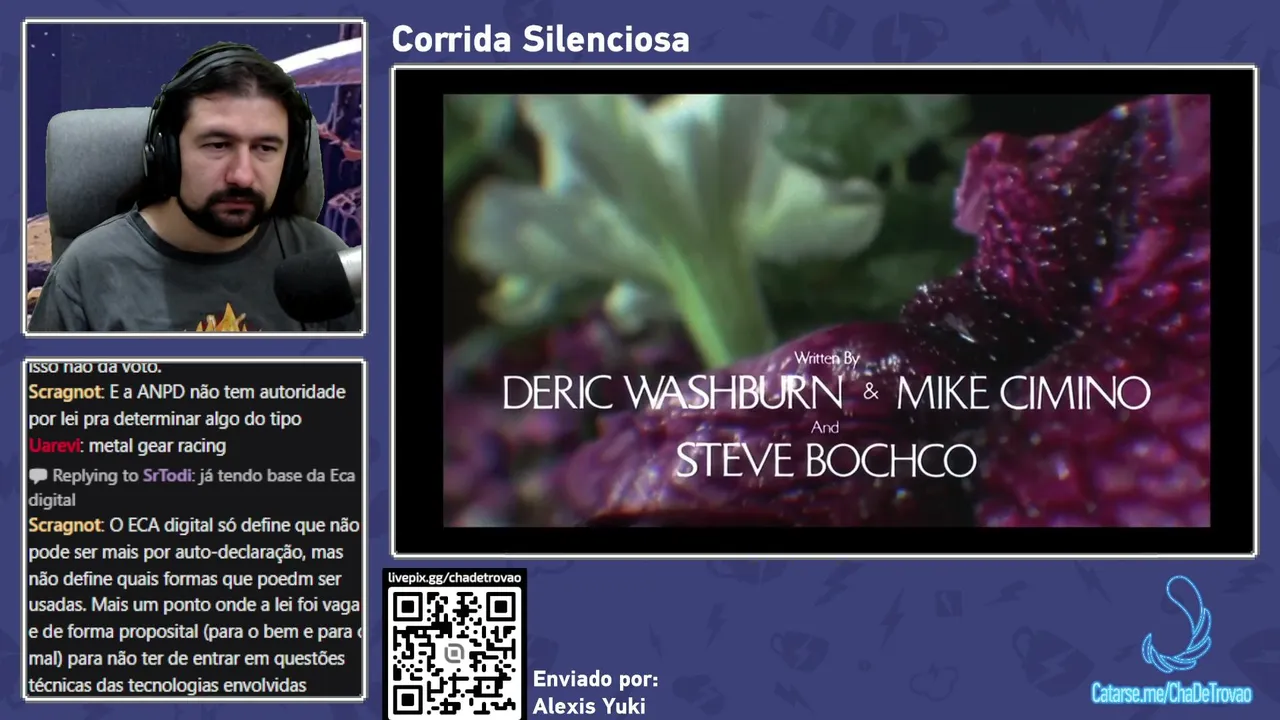Image resolution: width=1280 pixels, height=720 pixels.
Task: Open the Catarse.me/ChaDeTrovao link
Action: click(1171, 693)
